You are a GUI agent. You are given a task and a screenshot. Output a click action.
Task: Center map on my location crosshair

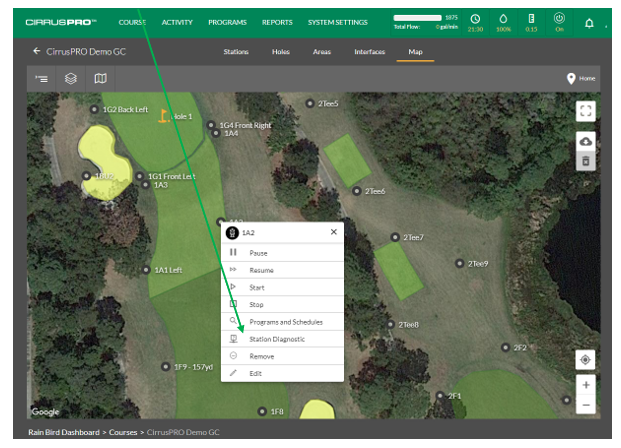tap(585, 360)
